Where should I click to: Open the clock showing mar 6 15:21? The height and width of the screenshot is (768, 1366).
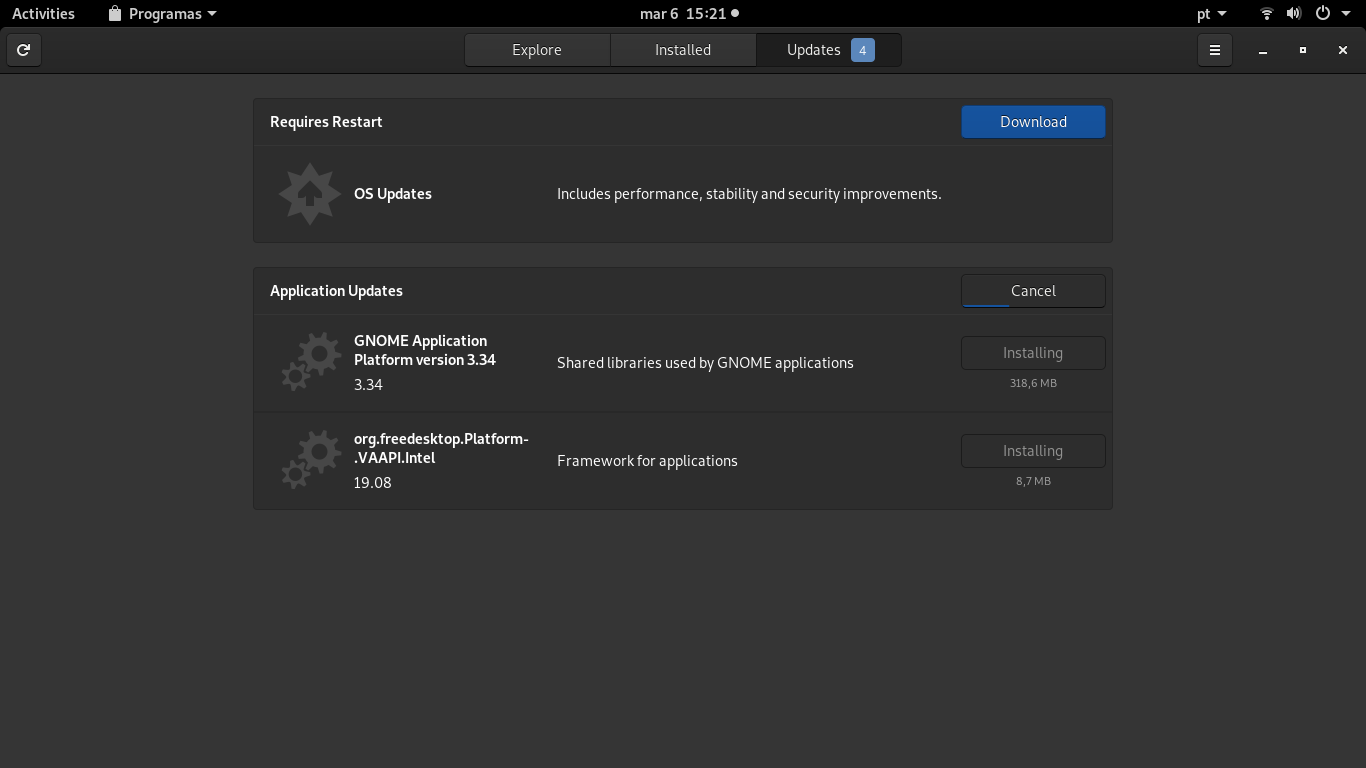click(689, 14)
